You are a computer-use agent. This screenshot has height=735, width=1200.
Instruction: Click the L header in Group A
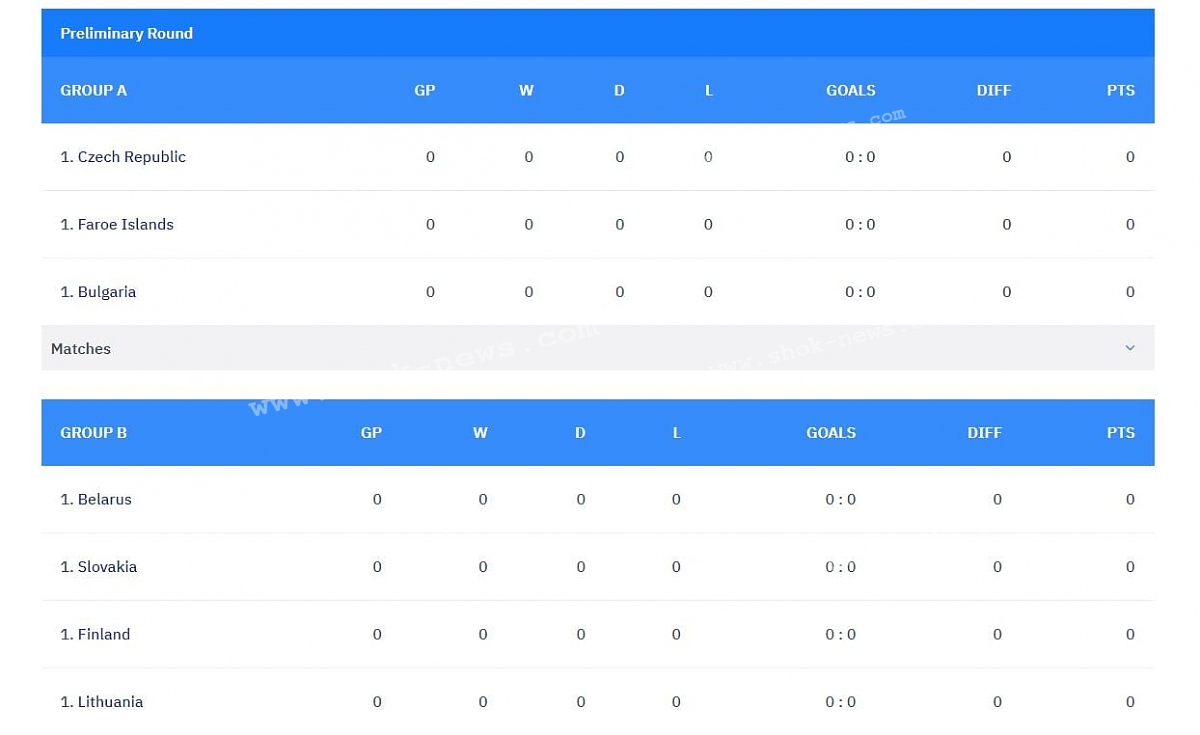(709, 90)
